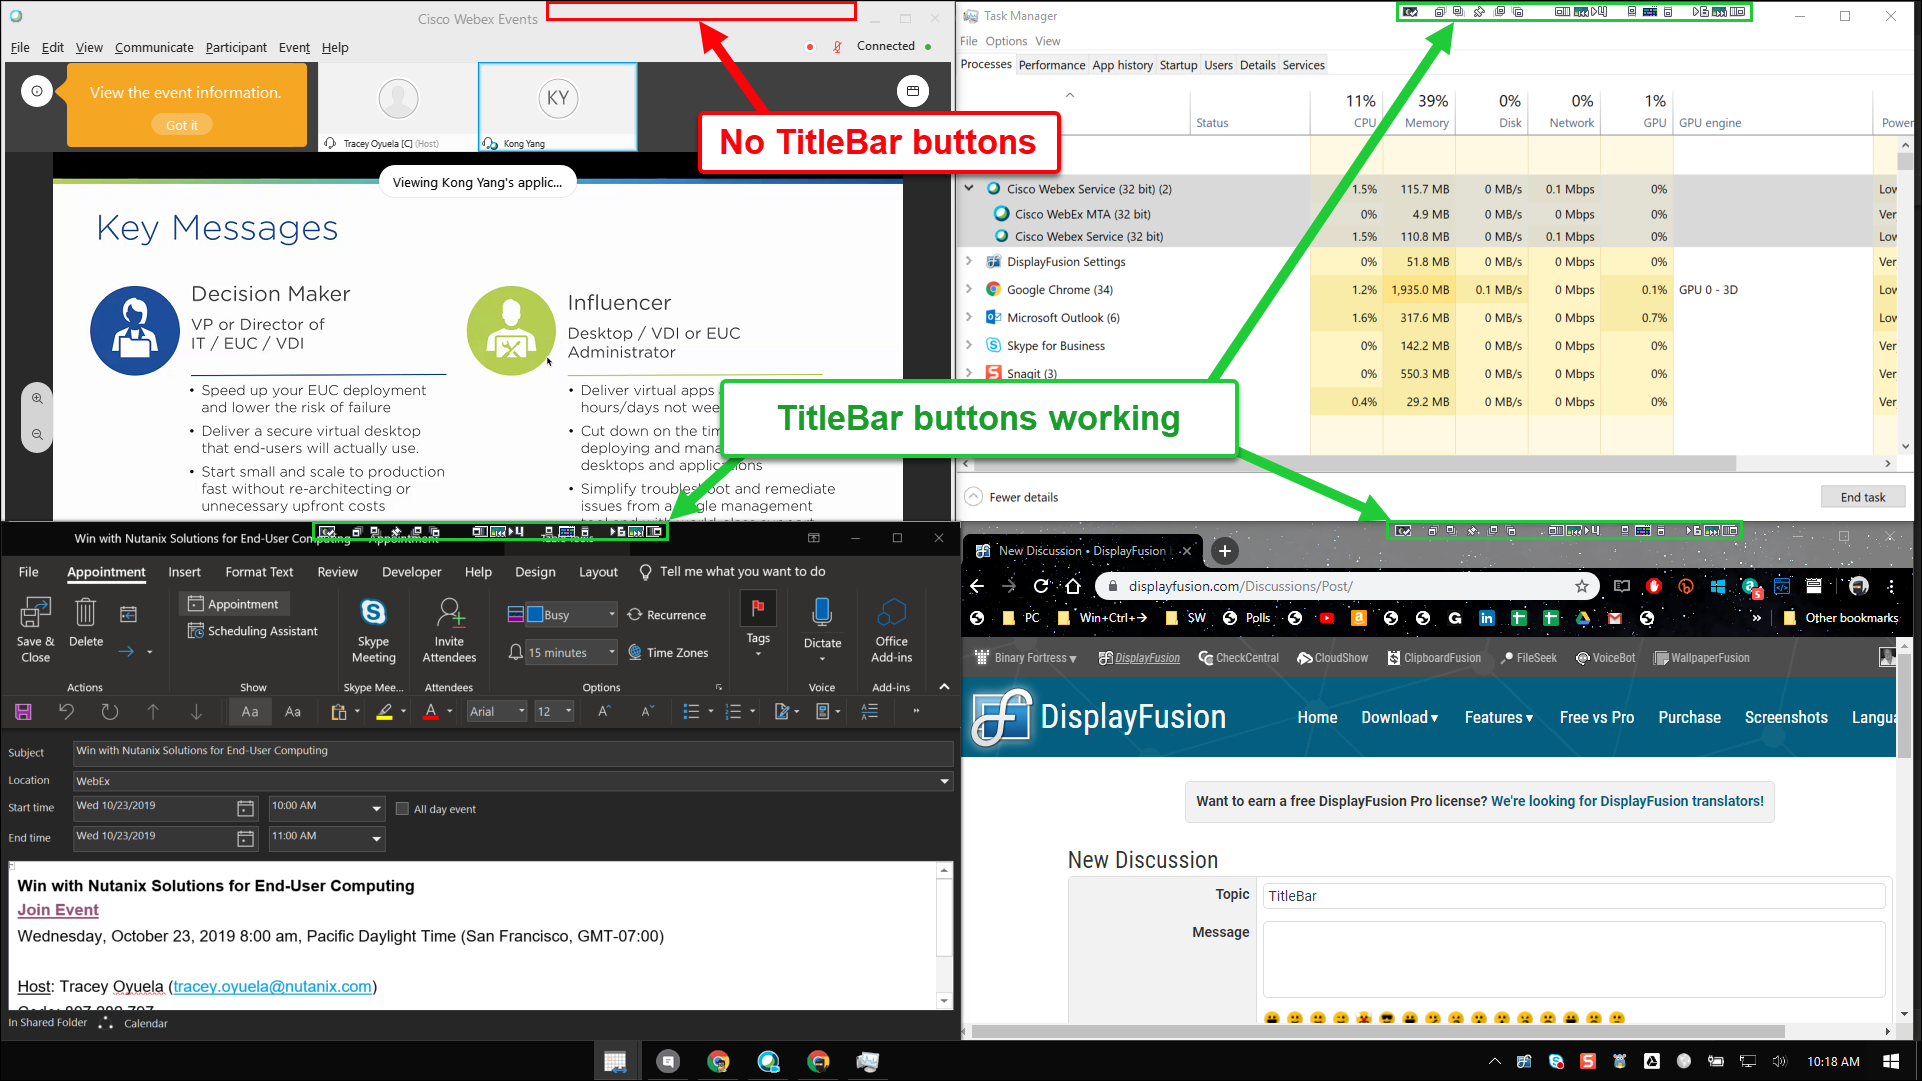The width and height of the screenshot is (1922, 1081).
Task: Open the end time 11:00 AM dropdown
Action: [377, 838]
